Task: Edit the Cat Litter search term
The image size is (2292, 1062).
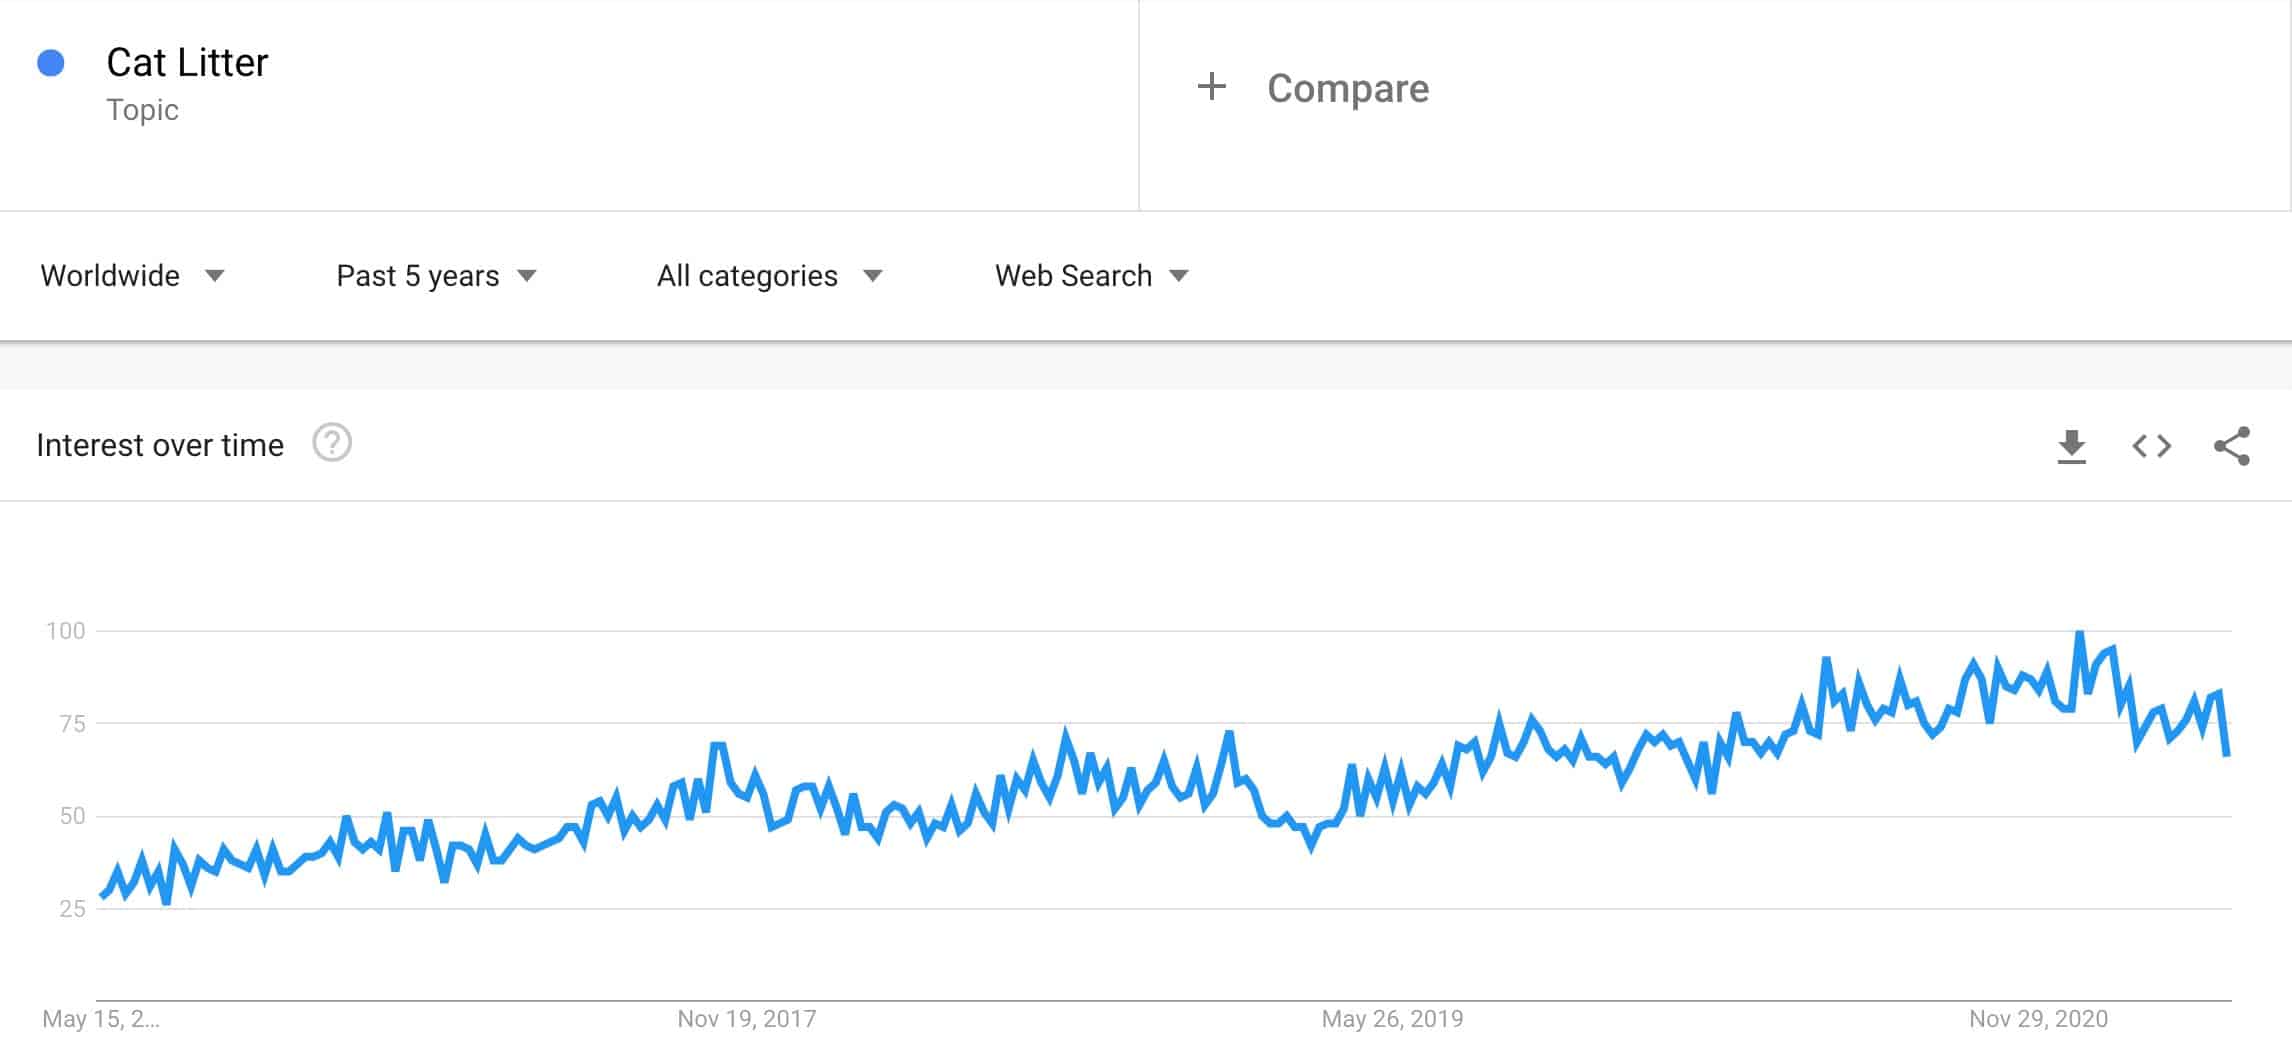Action: 187,63
